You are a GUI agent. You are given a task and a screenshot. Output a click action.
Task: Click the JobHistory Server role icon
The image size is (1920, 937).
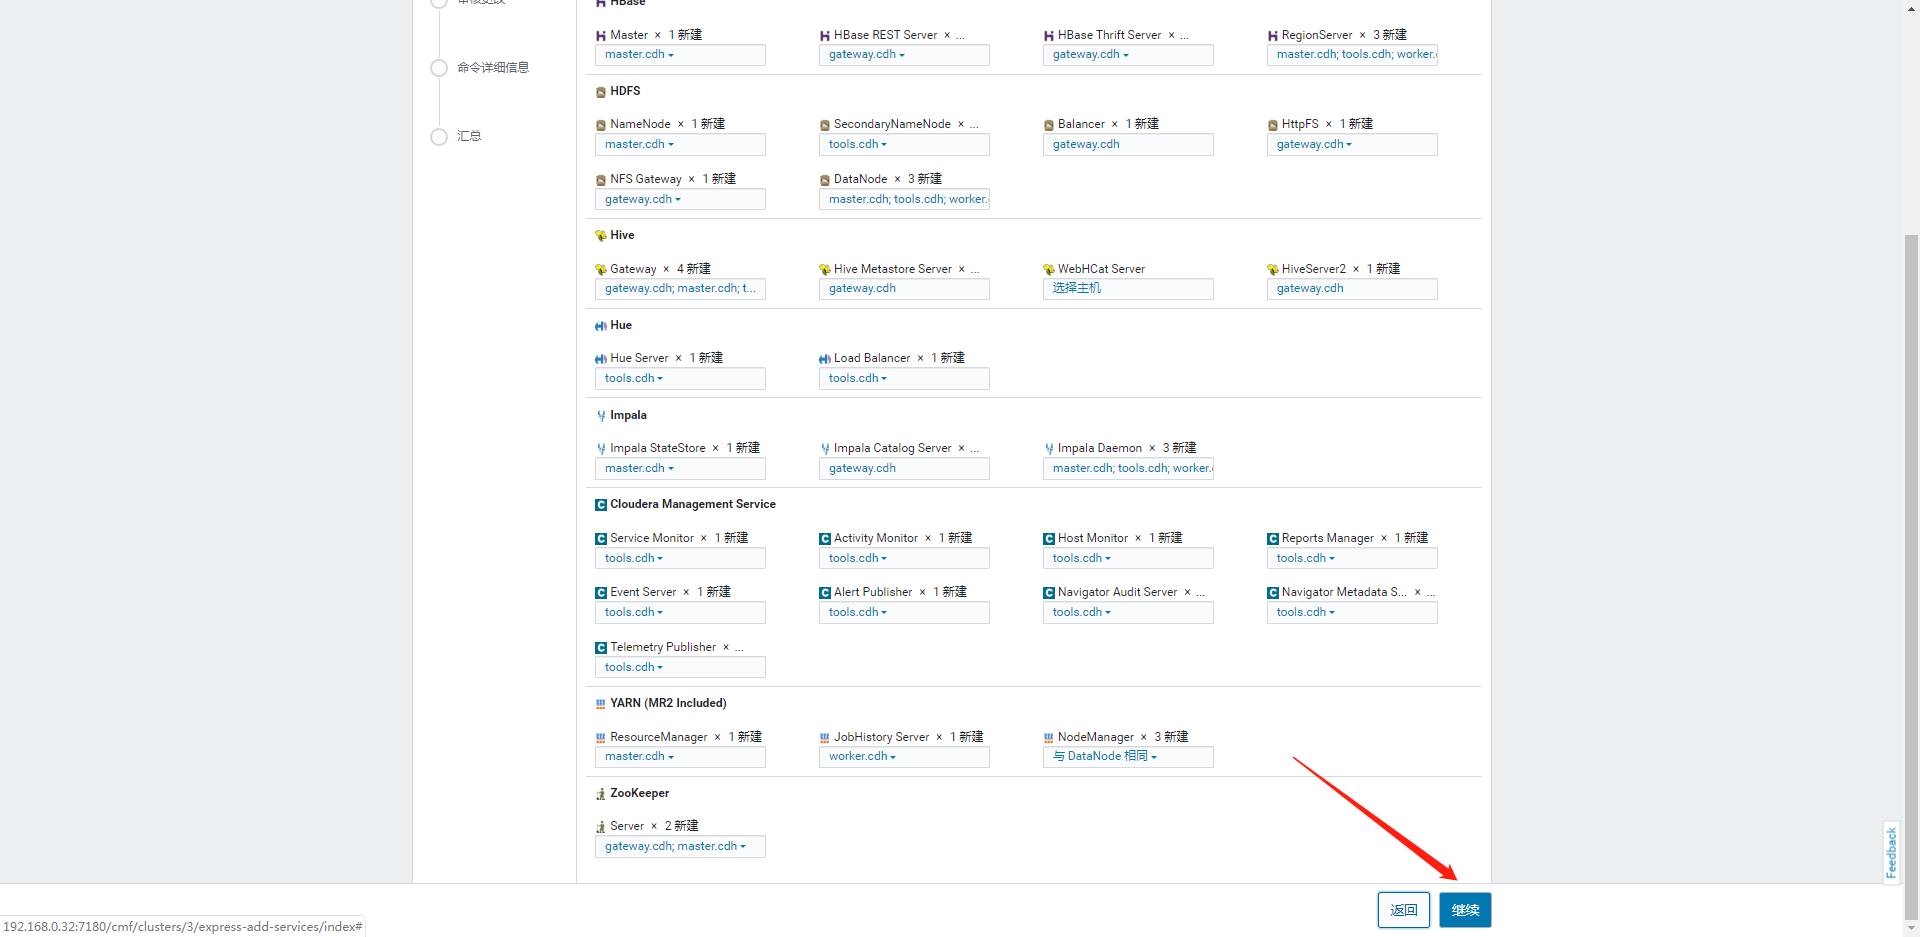pyautogui.click(x=825, y=738)
